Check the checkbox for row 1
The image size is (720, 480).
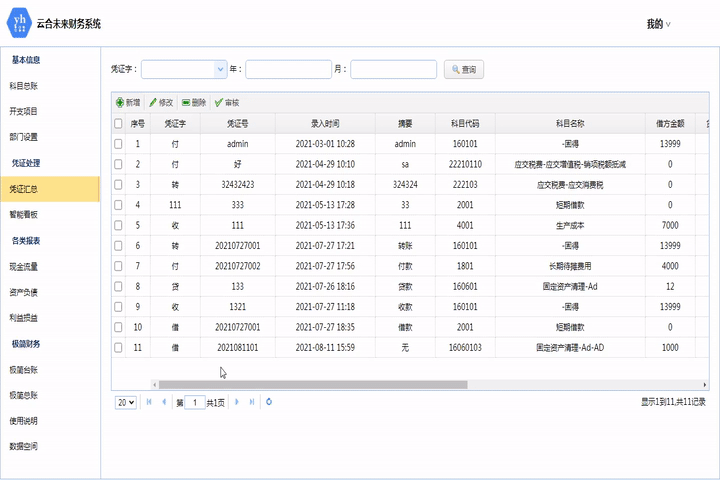[118, 144]
